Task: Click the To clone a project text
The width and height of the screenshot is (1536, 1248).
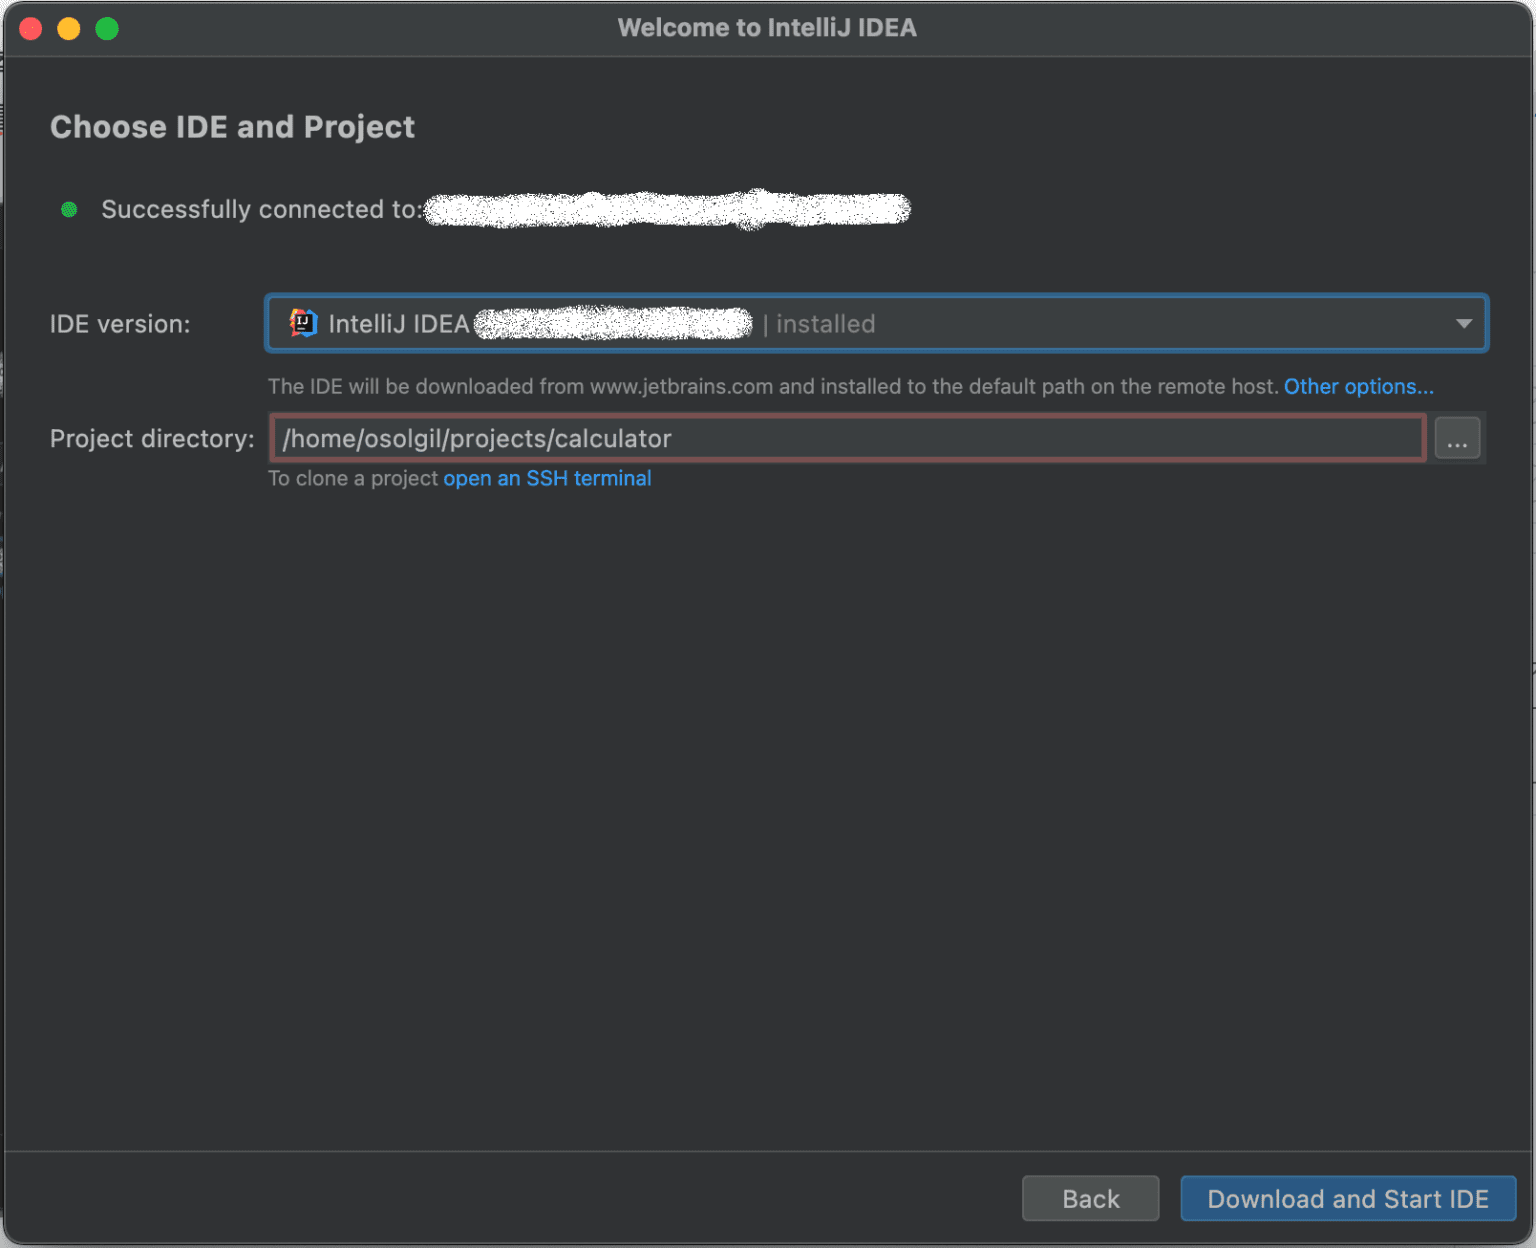Action: [x=353, y=478]
